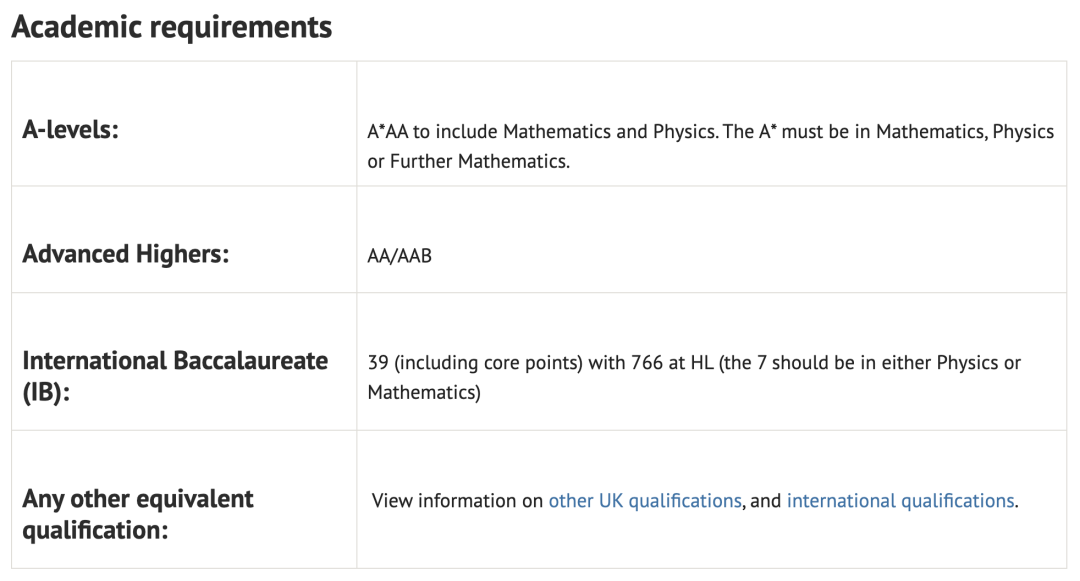Click the View information on text
Viewport: 1080px width, 581px height.
click(457, 501)
